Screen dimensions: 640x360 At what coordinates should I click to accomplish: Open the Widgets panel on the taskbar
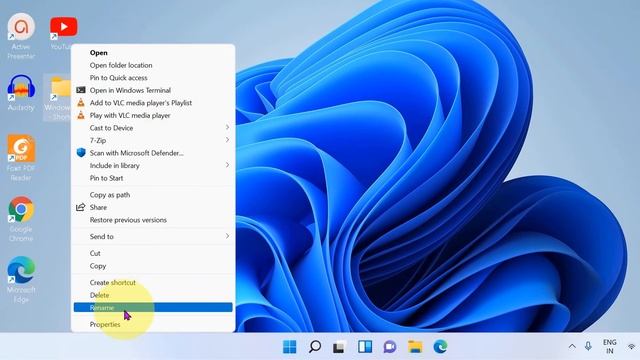pos(365,347)
